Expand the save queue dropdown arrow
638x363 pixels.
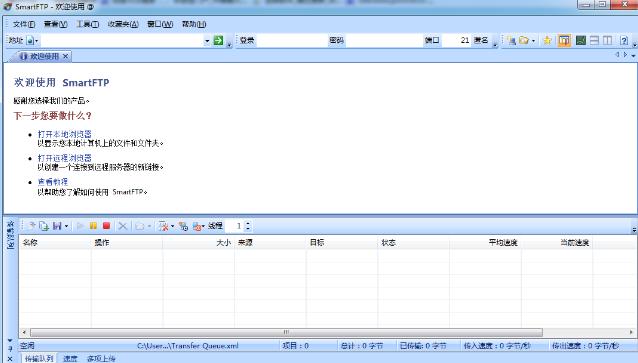coord(66,226)
